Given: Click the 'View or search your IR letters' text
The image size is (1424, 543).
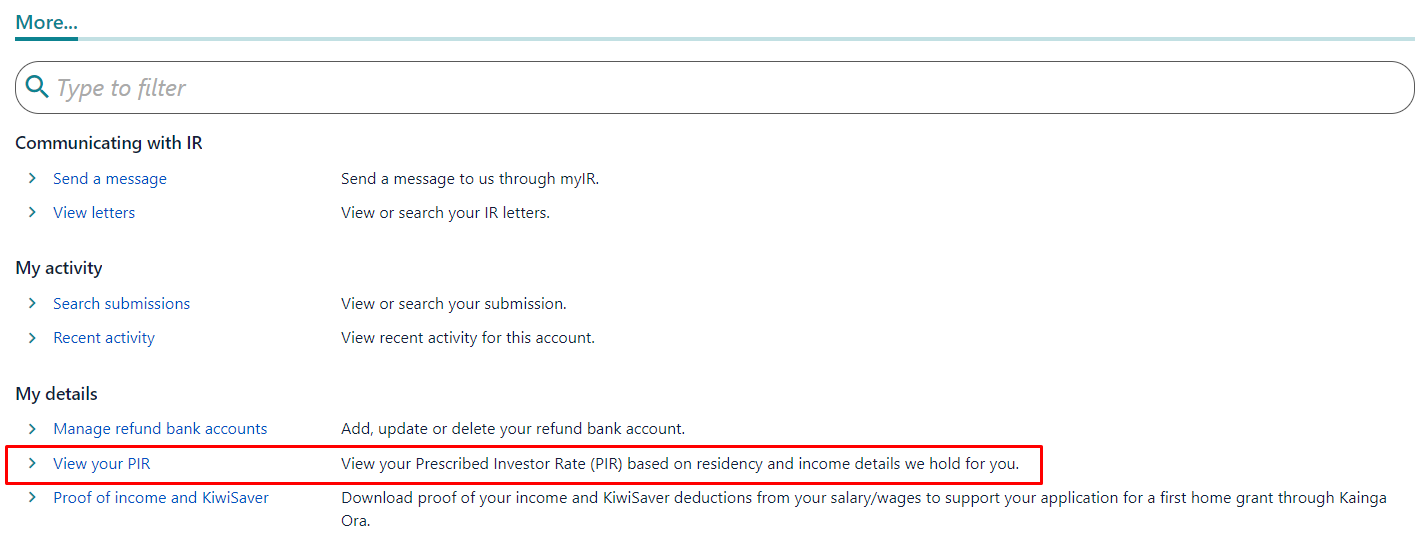Looking at the screenshot, I should click(x=445, y=212).
